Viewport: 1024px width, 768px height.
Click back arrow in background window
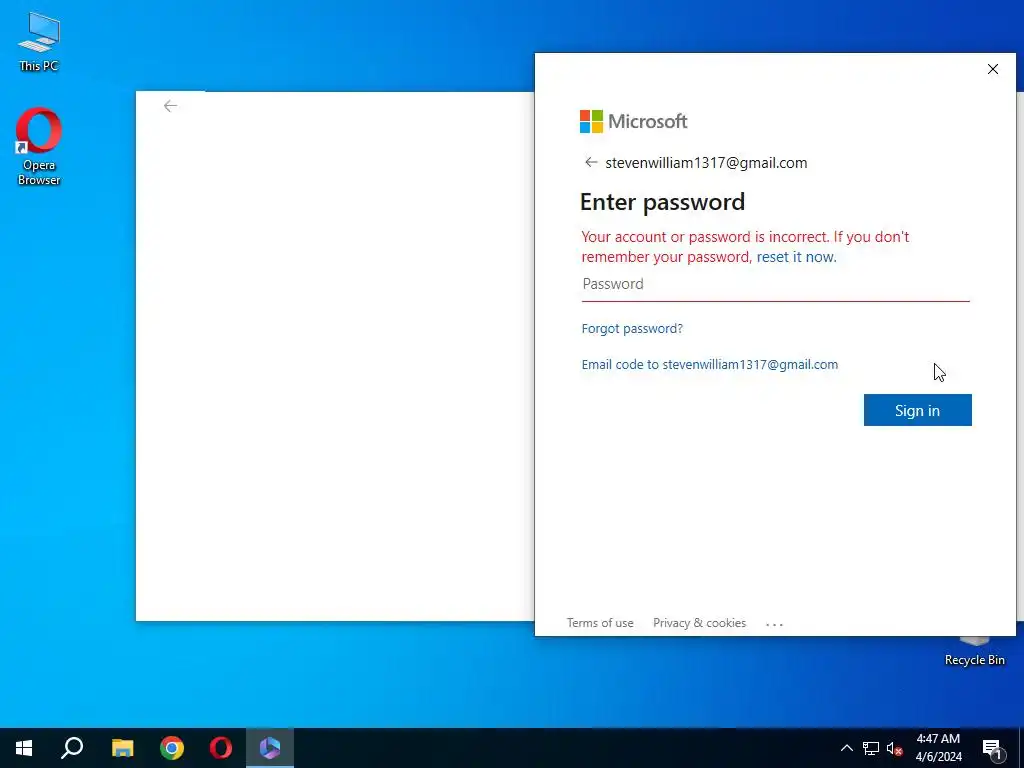point(170,106)
